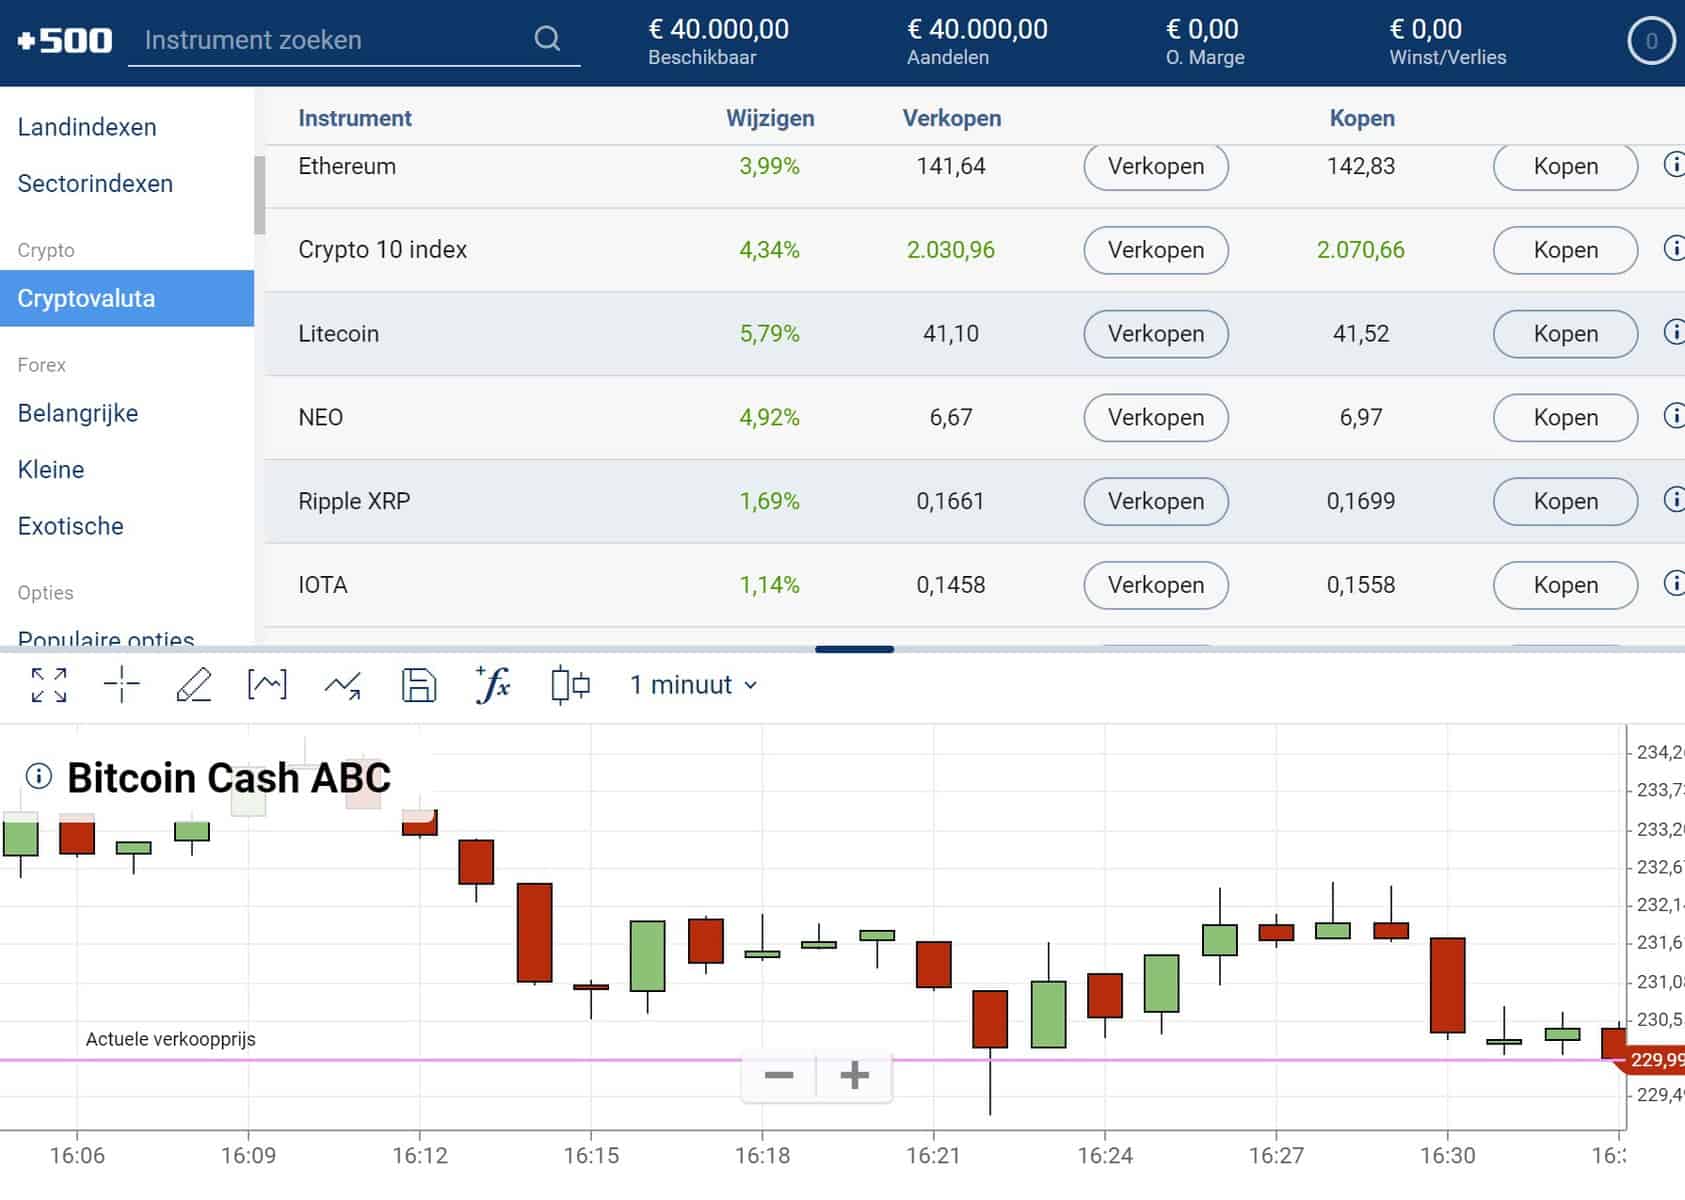Select the candlestick chart style icon
Screen dimensions: 1685x1200
(570, 685)
